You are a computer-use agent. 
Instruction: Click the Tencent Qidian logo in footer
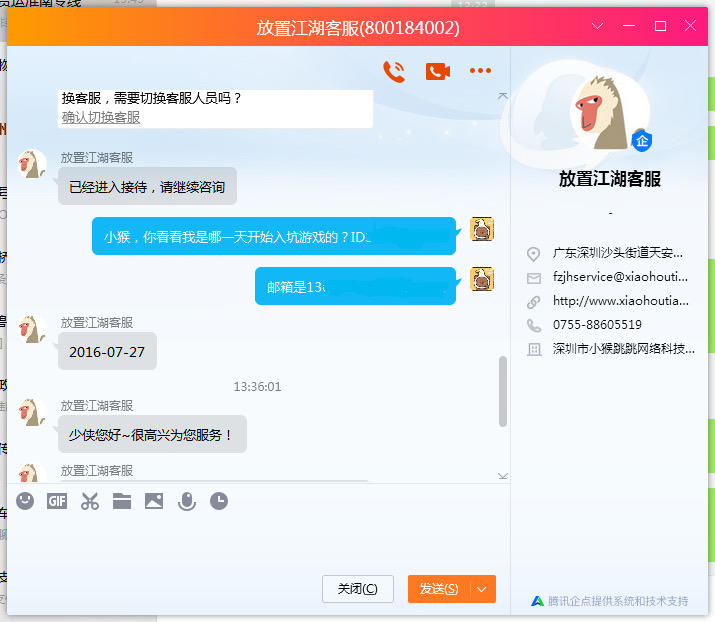pos(537,601)
